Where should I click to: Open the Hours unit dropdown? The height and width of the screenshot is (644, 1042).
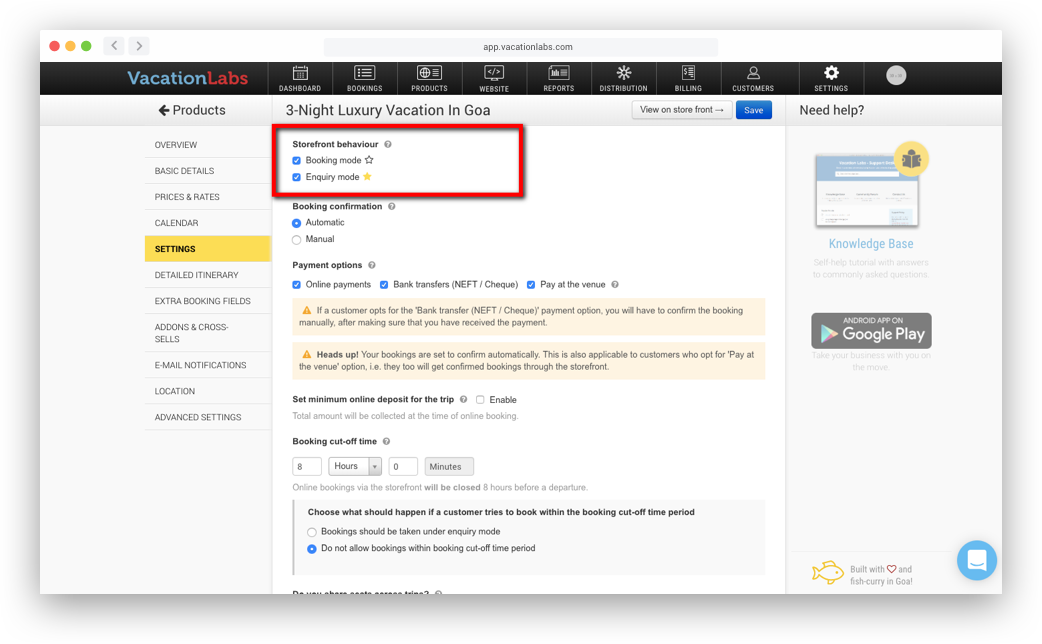point(355,466)
